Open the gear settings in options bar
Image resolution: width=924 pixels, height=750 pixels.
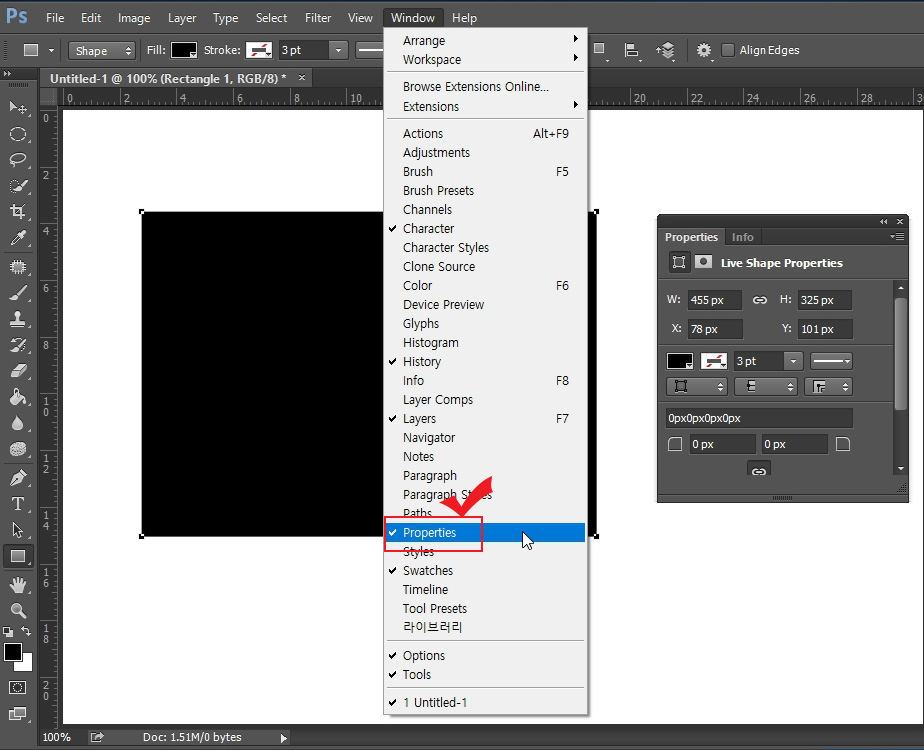[704, 50]
